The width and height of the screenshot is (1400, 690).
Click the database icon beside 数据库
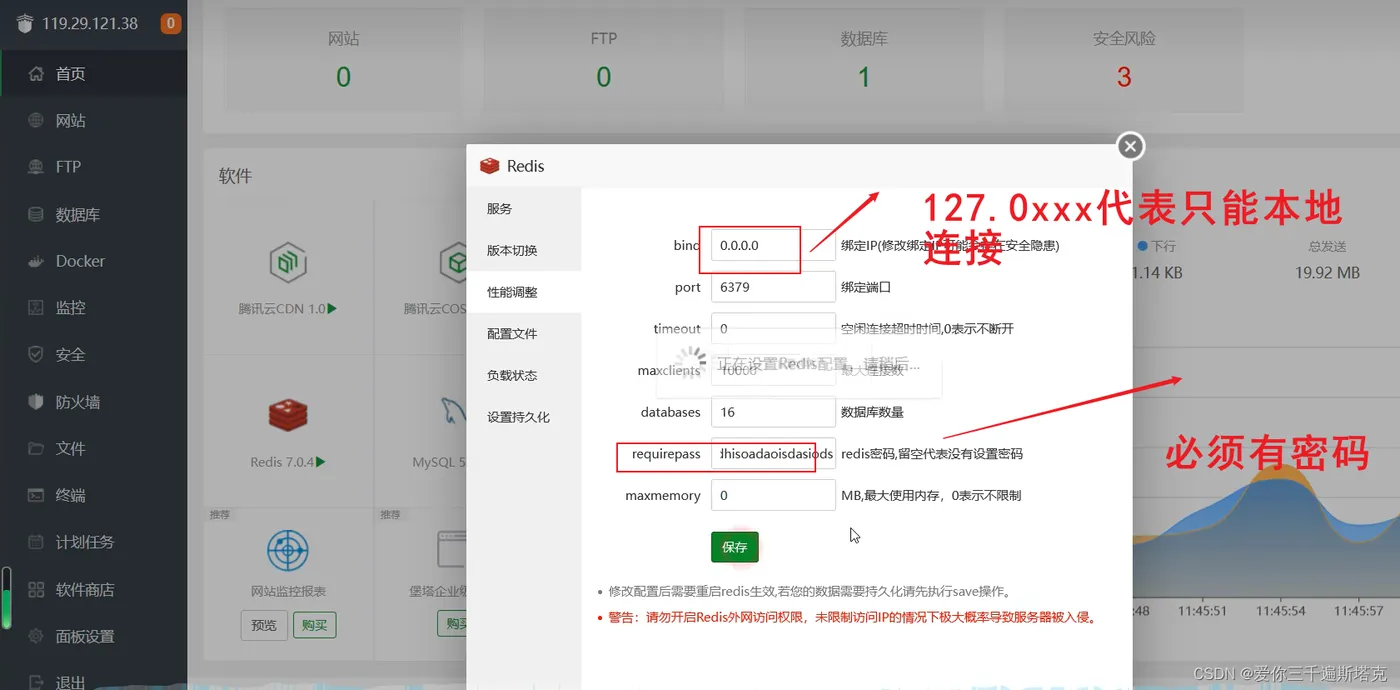[36, 214]
